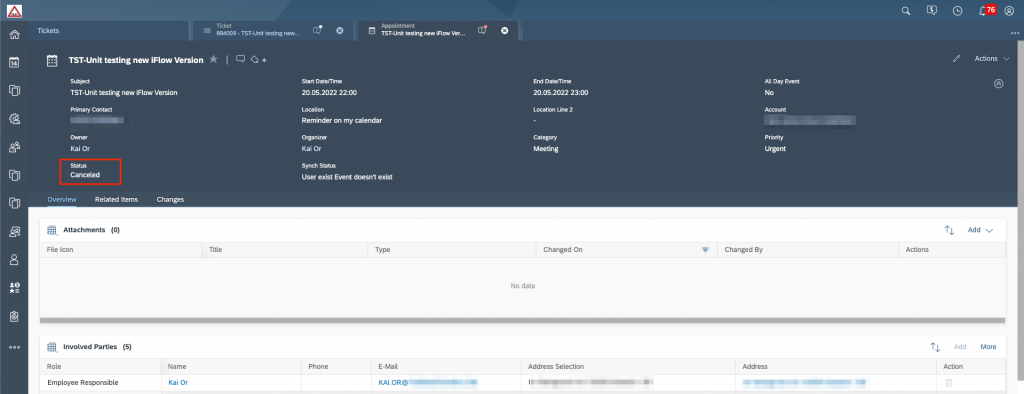Screen dimensions: 1024x394
Task: Click the person icon in the sidebar
Action: click(x=14, y=259)
